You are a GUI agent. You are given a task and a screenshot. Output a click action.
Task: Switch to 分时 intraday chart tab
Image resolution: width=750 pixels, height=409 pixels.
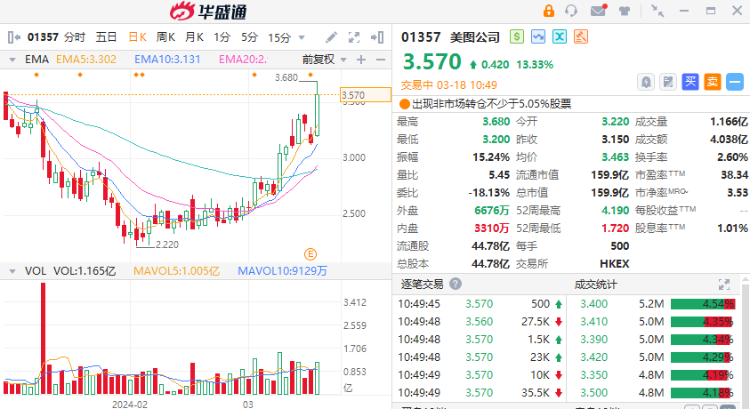74,37
